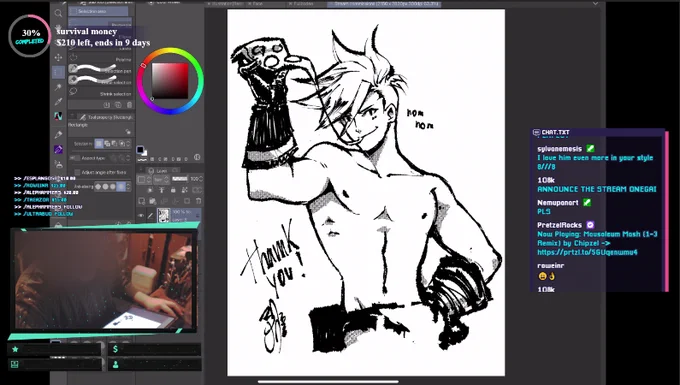
Task: Open the Selection mode stepper arrows
Action: coord(129,144)
